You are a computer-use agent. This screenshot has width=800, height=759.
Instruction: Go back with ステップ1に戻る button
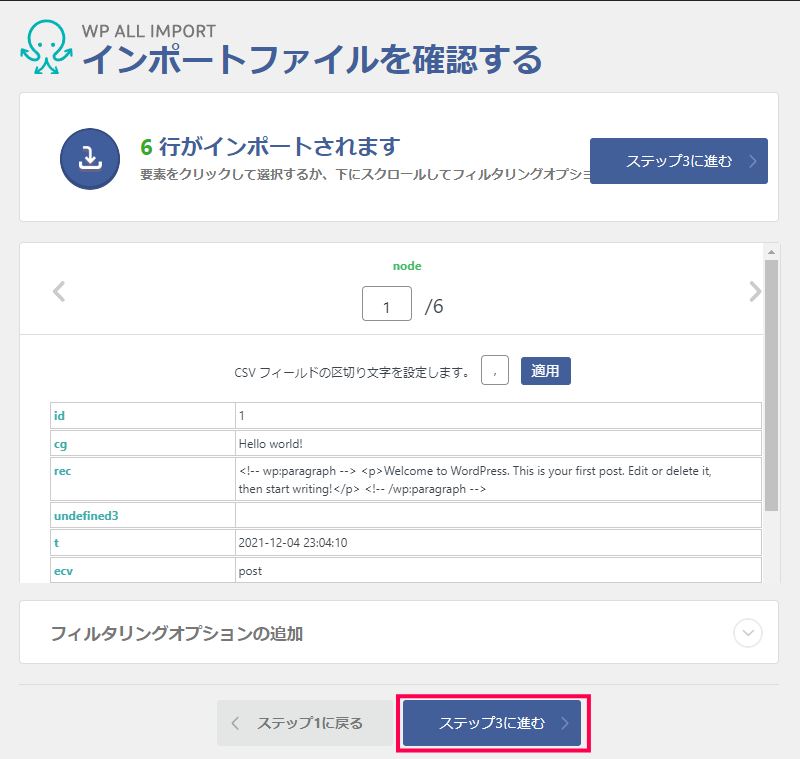point(305,723)
